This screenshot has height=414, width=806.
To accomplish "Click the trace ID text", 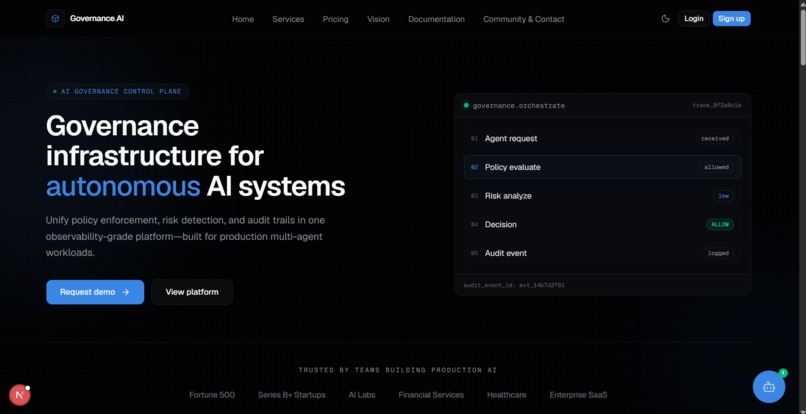I will coord(717,105).
